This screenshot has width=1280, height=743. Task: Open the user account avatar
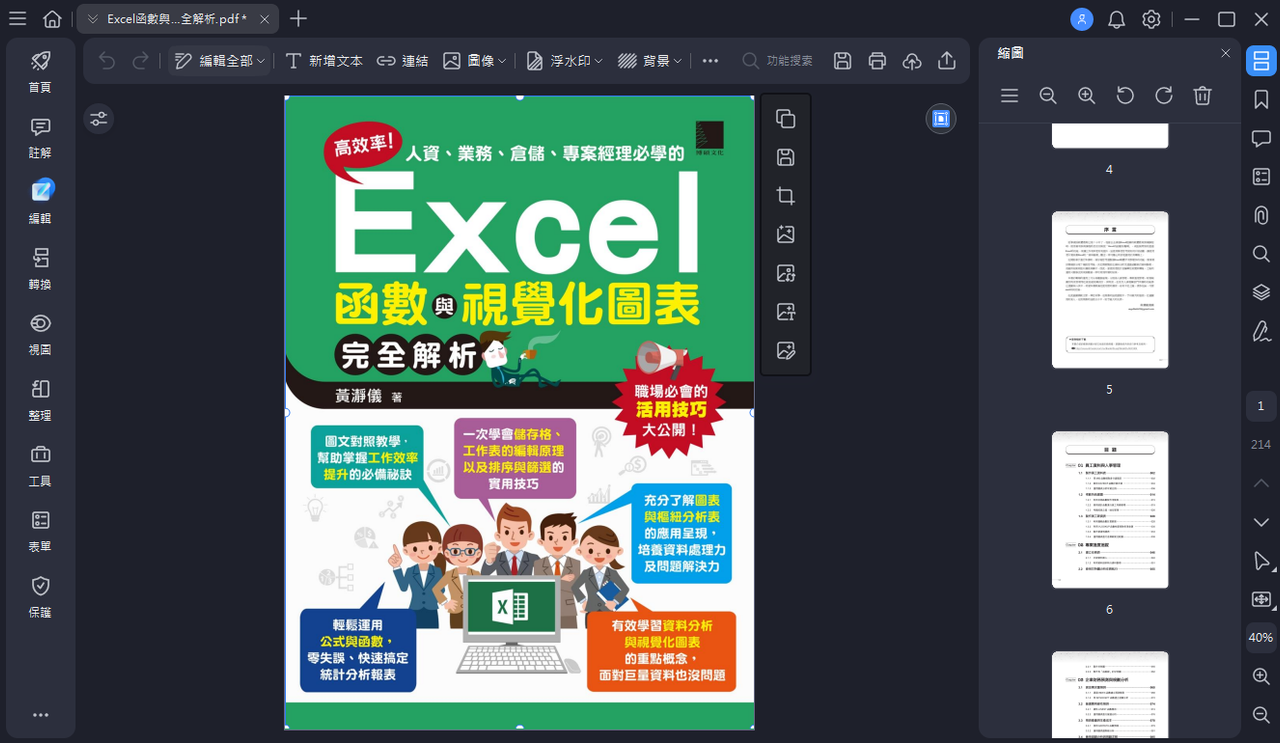coord(1082,19)
